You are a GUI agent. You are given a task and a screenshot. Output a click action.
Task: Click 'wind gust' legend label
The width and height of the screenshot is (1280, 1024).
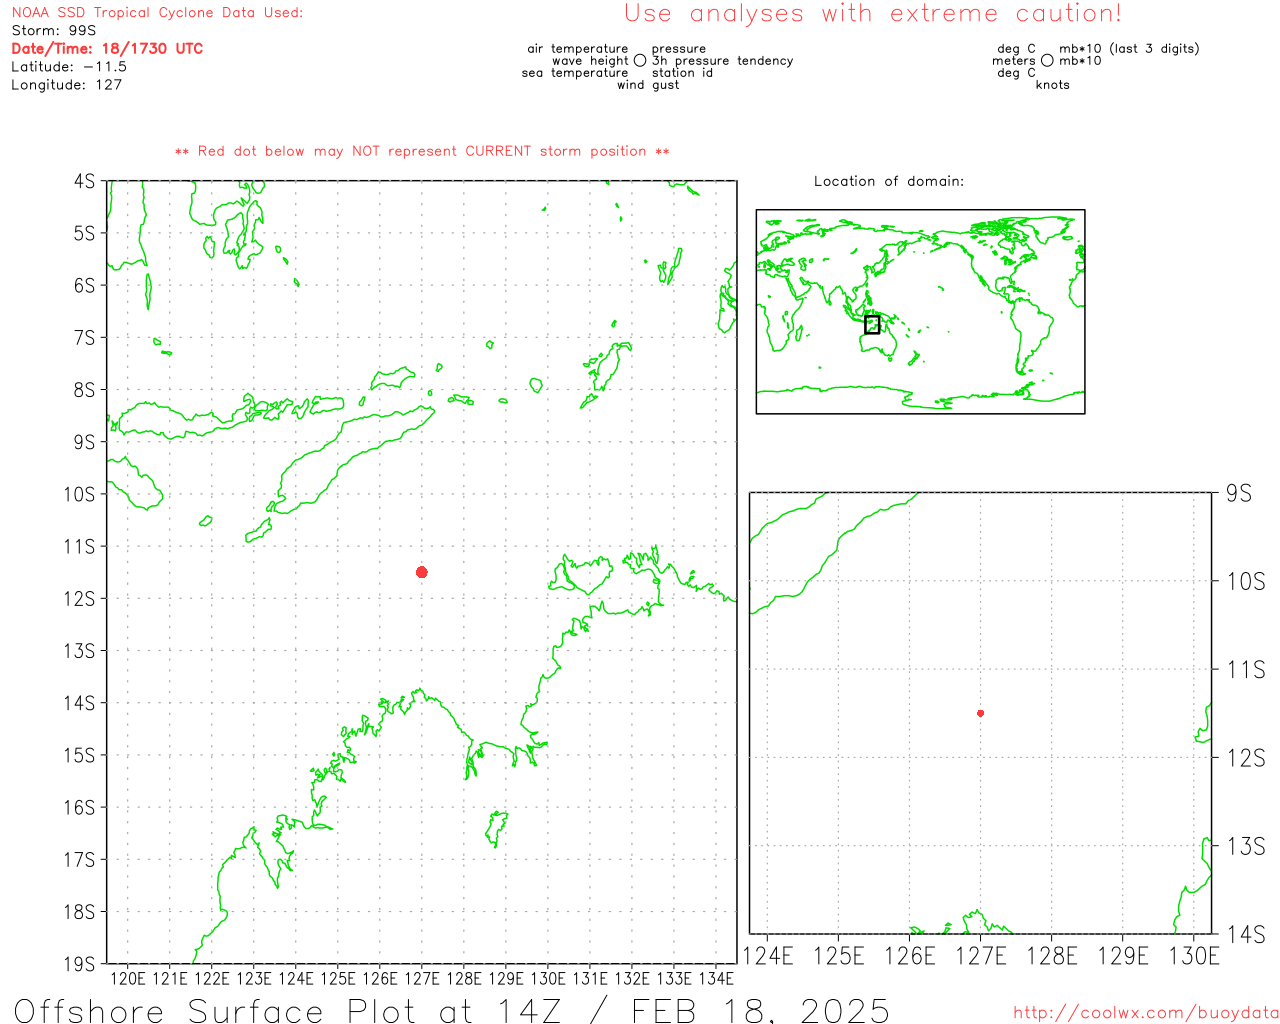[x=648, y=85]
